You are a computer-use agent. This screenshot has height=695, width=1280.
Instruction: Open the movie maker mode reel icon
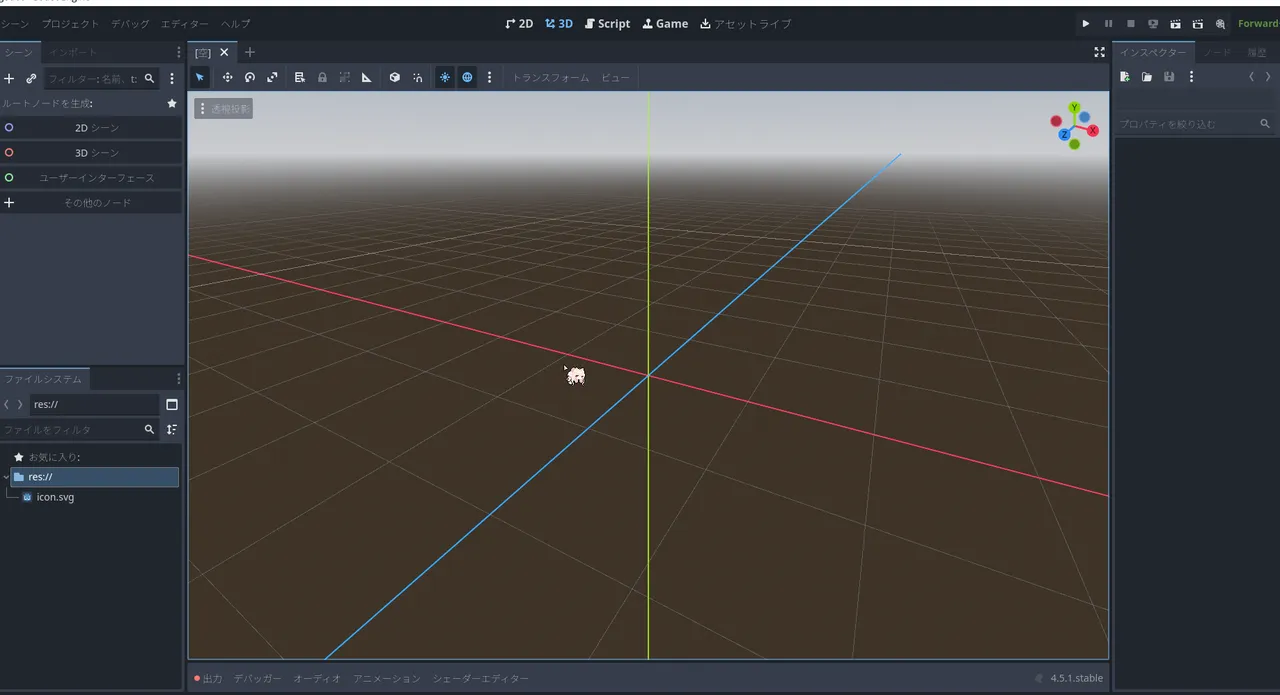pos(1221,24)
